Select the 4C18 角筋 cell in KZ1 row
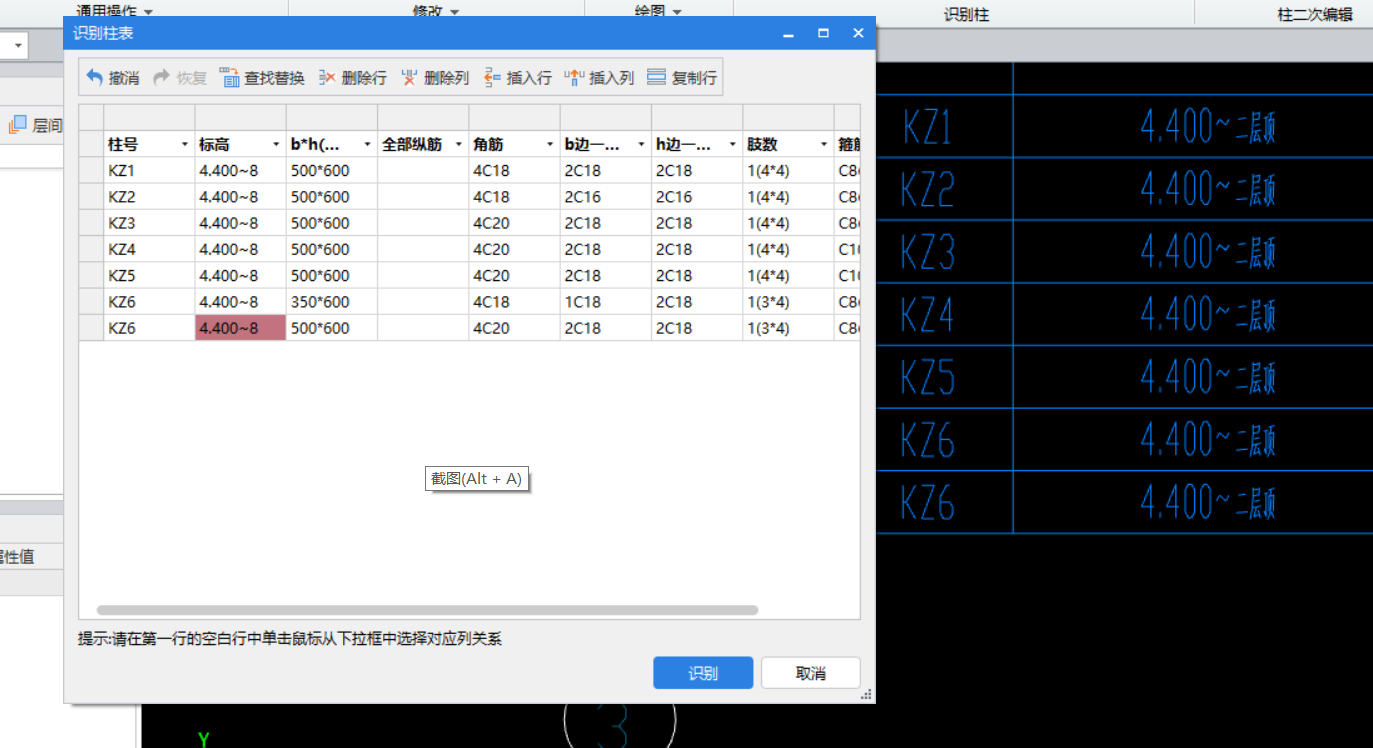This screenshot has height=748, width=1373. point(514,171)
